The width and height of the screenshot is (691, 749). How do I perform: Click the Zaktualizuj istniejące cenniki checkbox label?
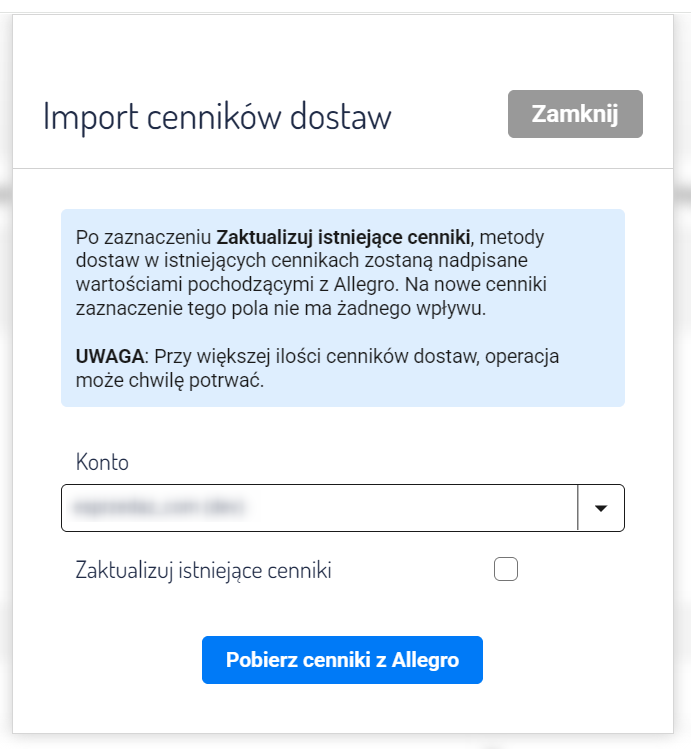click(203, 570)
